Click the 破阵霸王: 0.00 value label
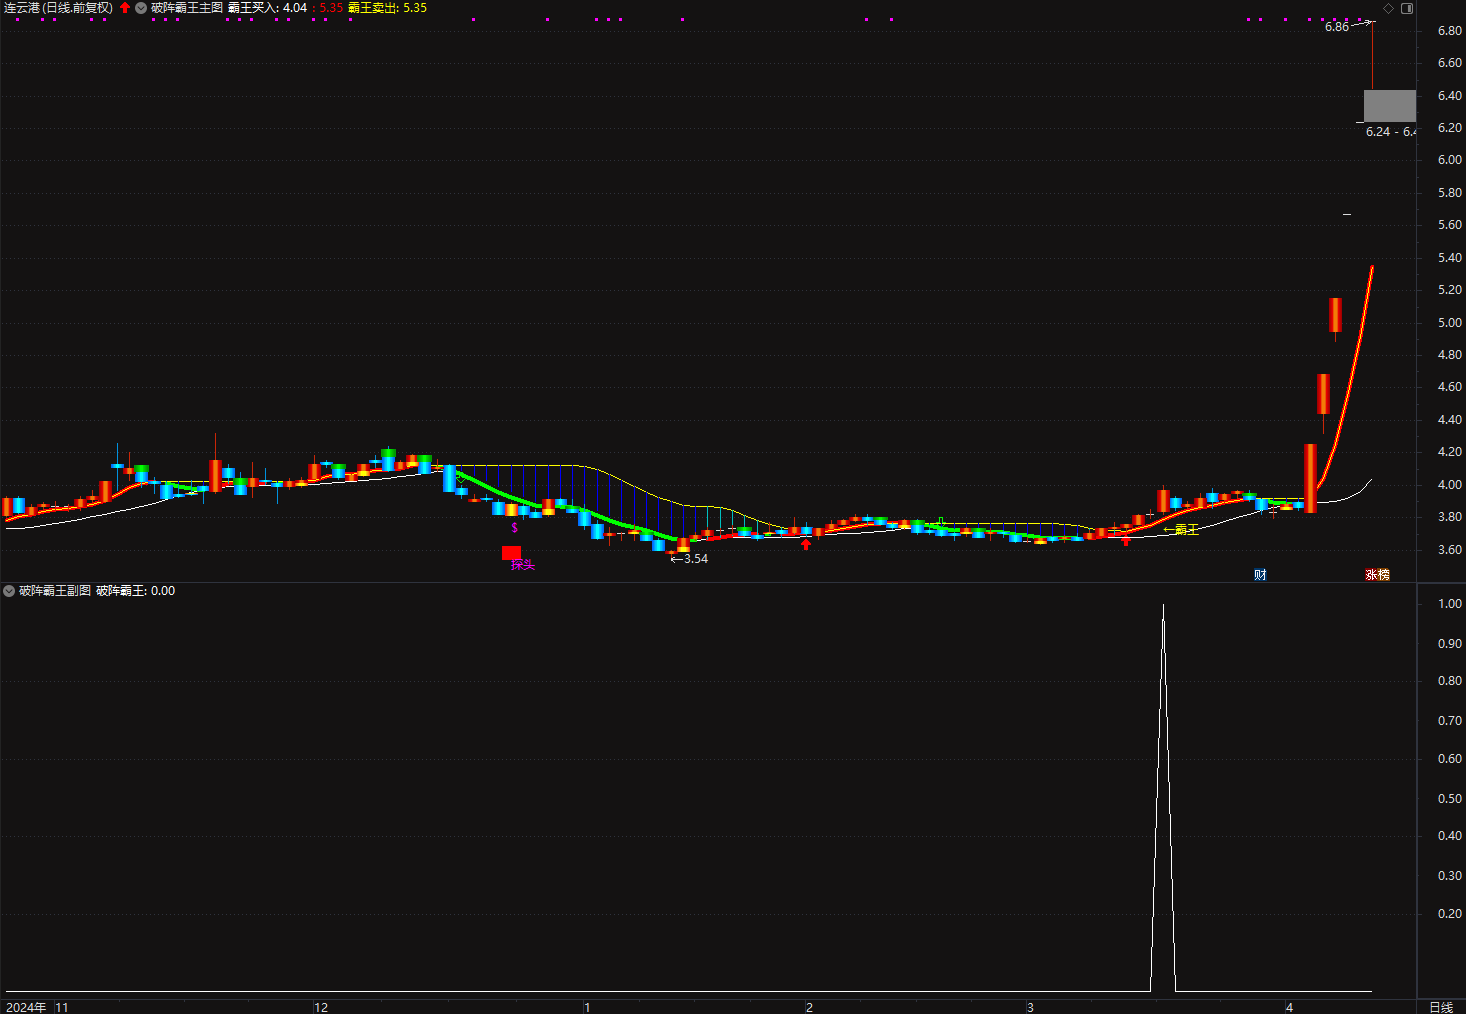The image size is (1466, 1014). tap(136, 591)
